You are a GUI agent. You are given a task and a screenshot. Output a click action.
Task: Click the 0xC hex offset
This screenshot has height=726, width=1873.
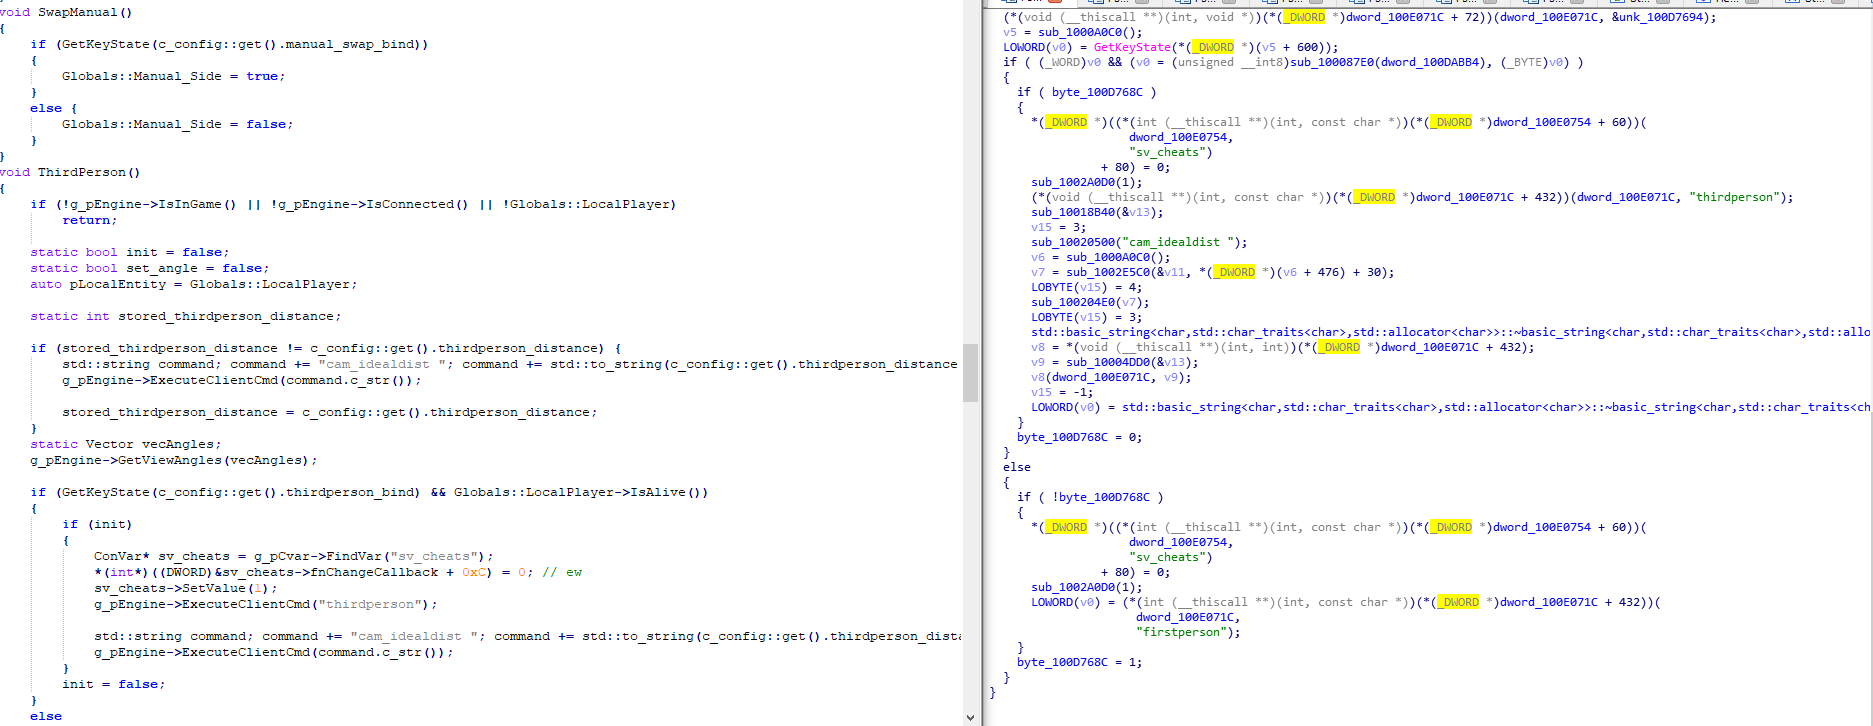(x=474, y=572)
